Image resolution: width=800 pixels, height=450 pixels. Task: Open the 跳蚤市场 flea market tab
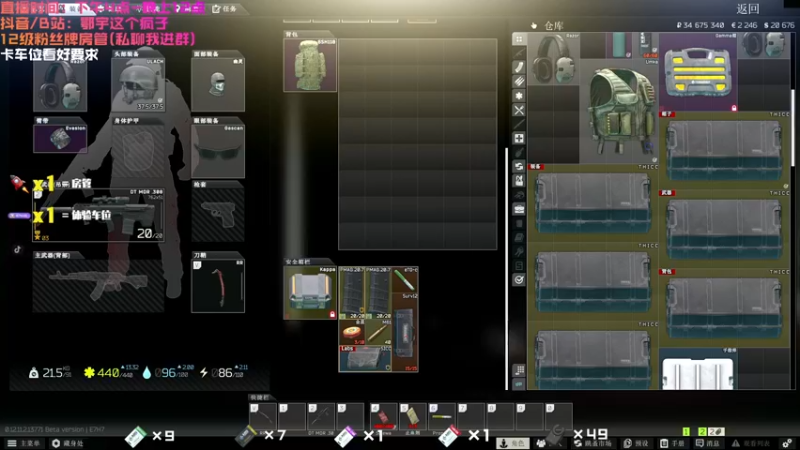click(593, 443)
